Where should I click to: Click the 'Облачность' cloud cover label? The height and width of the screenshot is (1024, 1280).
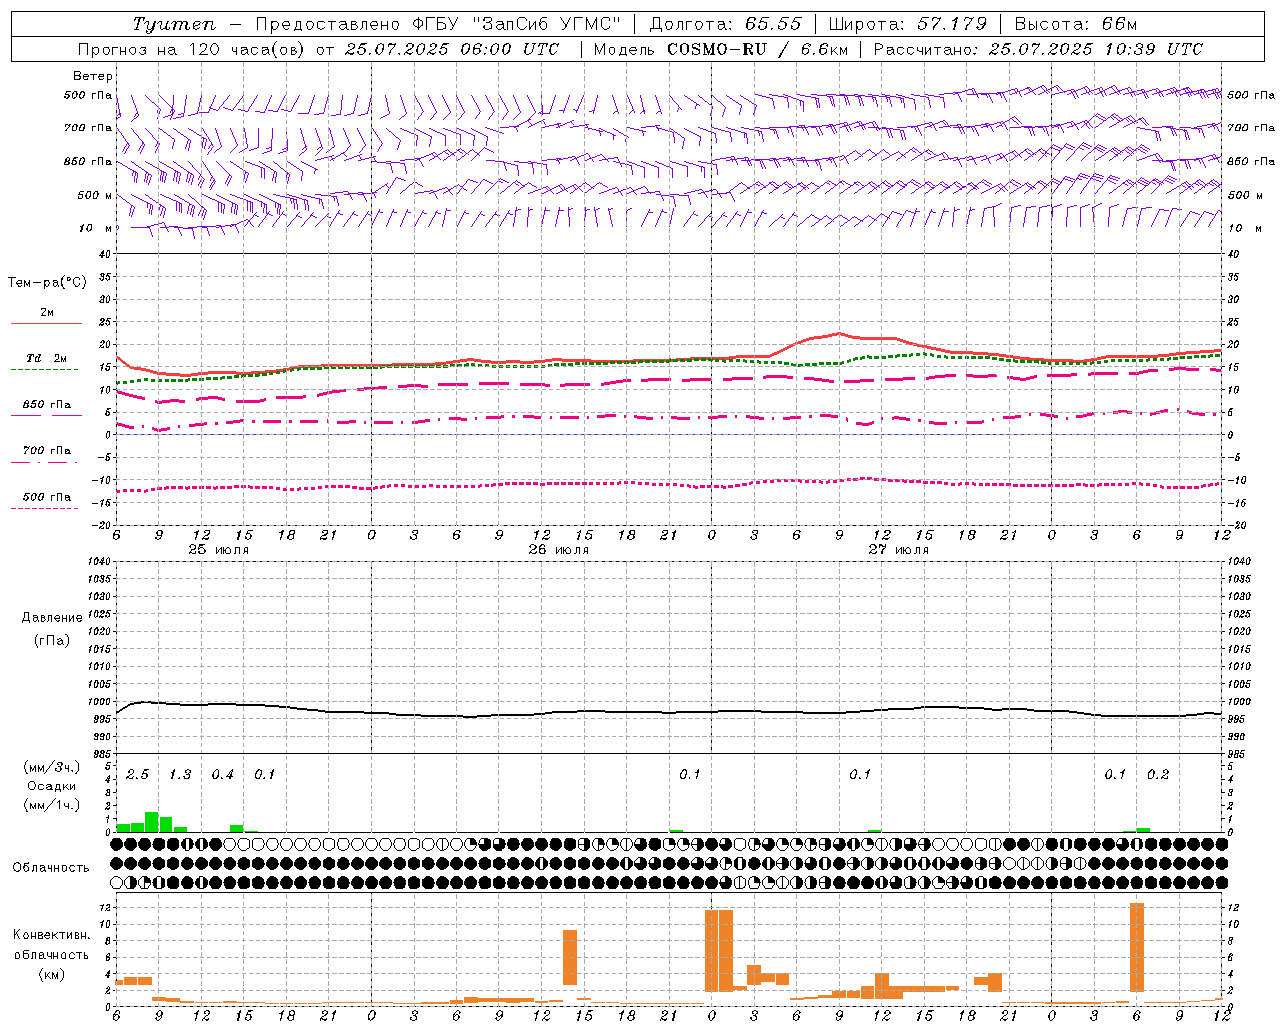[51, 867]
